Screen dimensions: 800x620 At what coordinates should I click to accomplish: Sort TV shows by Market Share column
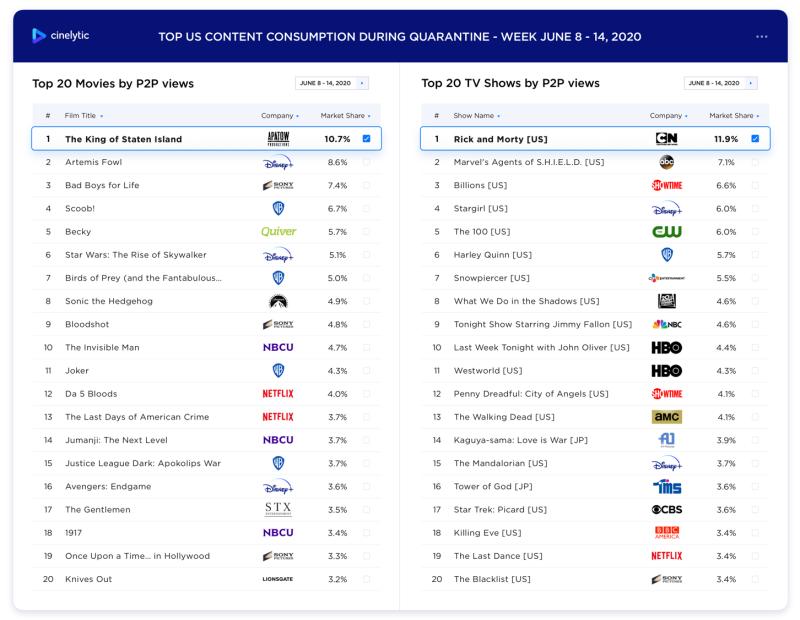click(x=734, y=116)
